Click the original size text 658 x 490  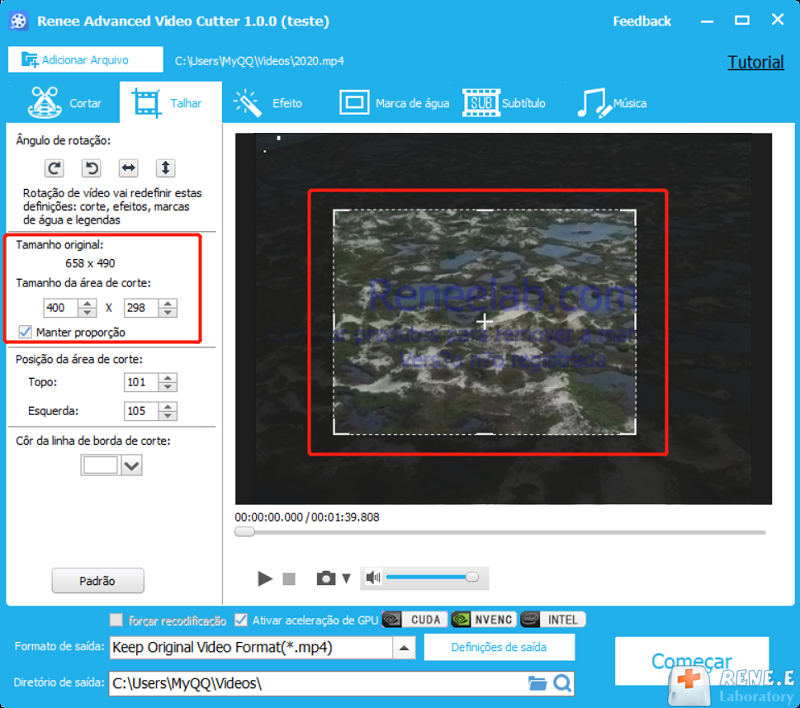click(90, 263)
